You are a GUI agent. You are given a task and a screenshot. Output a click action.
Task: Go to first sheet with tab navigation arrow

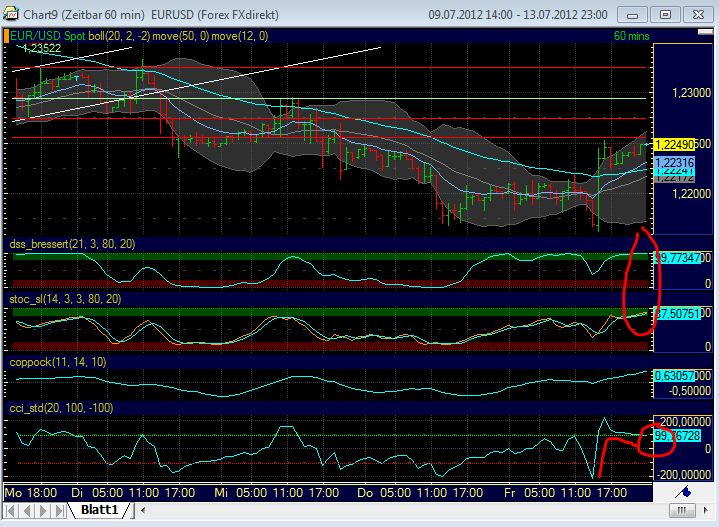[11, 510]
